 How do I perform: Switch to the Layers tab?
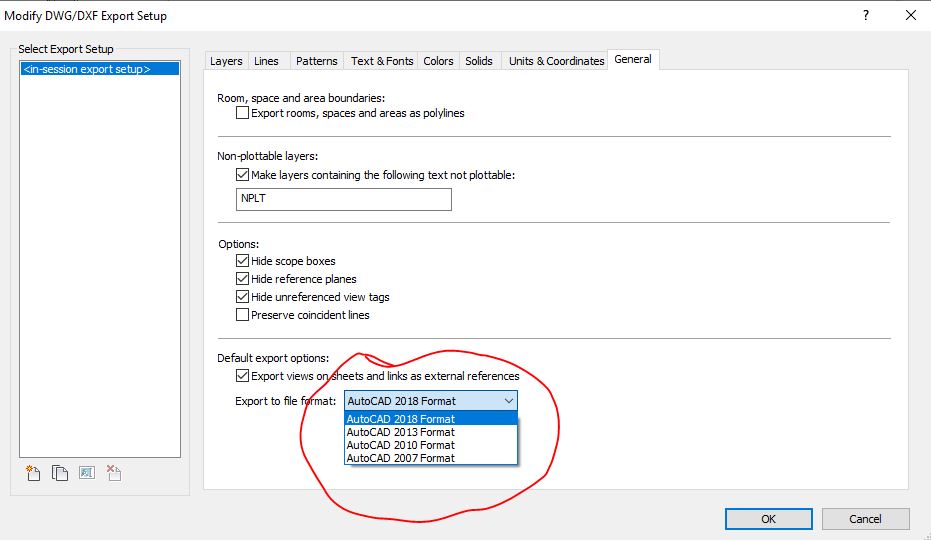point(226,61)
